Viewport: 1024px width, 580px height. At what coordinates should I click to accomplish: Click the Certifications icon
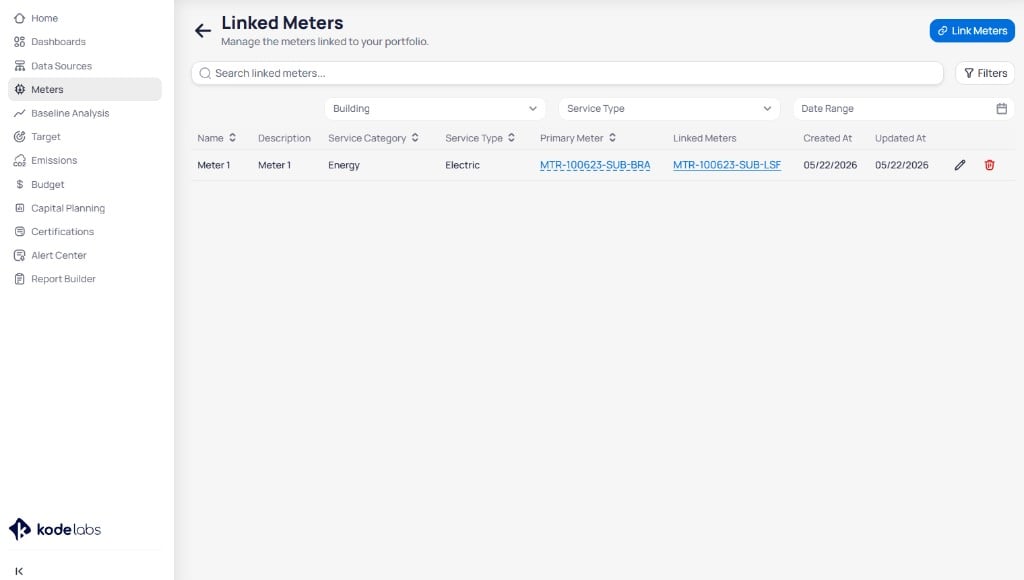coord(20,231)
